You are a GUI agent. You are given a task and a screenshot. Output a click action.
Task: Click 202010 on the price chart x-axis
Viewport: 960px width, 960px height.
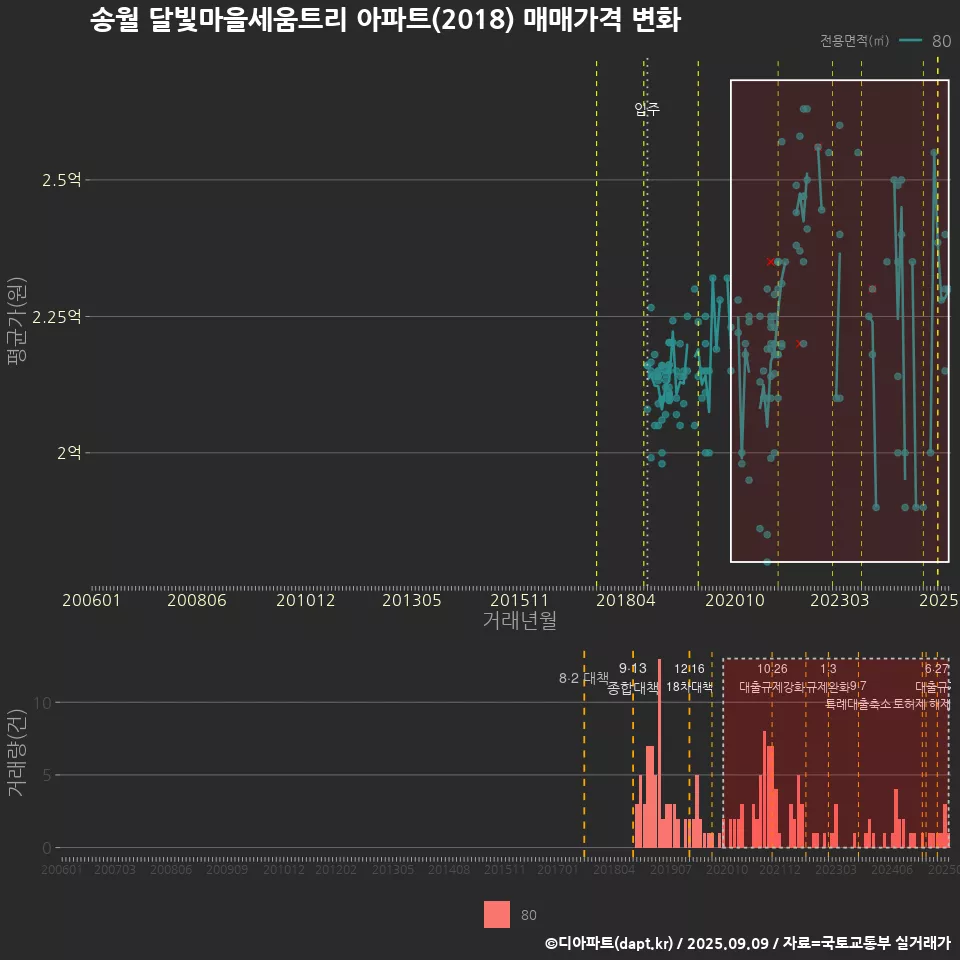tap(735, 600)
